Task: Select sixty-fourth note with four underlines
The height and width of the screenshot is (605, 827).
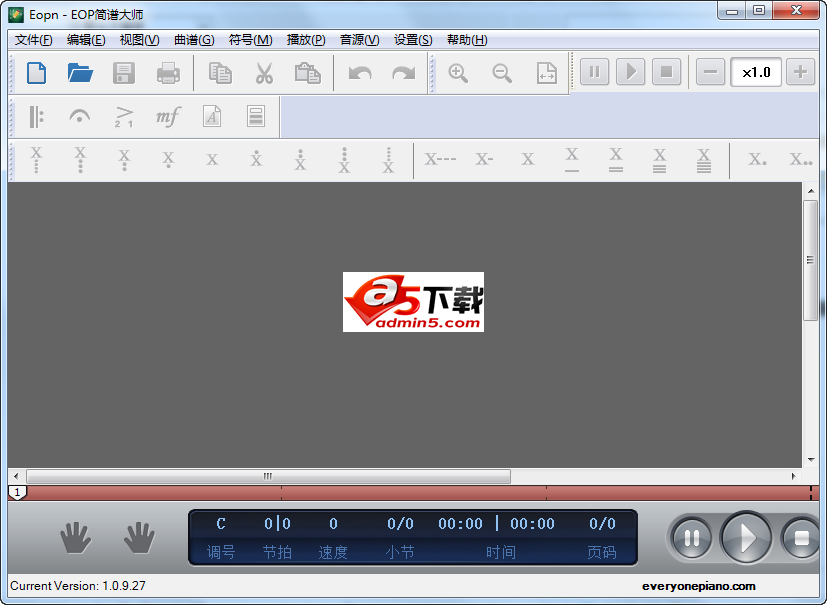Action: (x=704, y=160)
